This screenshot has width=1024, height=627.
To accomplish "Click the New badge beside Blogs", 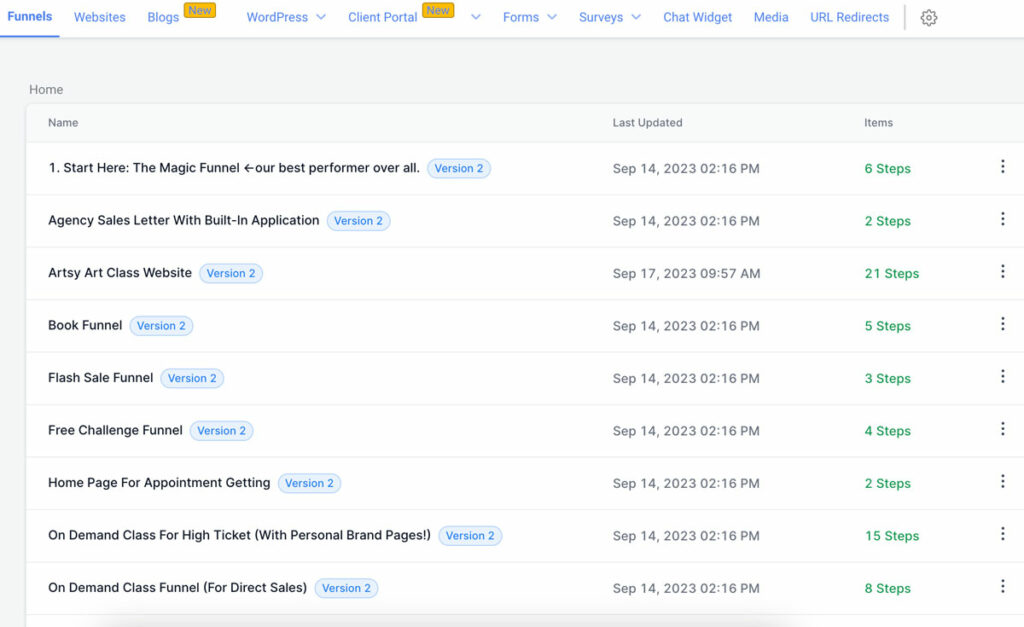I will click(x=200, y=10).
